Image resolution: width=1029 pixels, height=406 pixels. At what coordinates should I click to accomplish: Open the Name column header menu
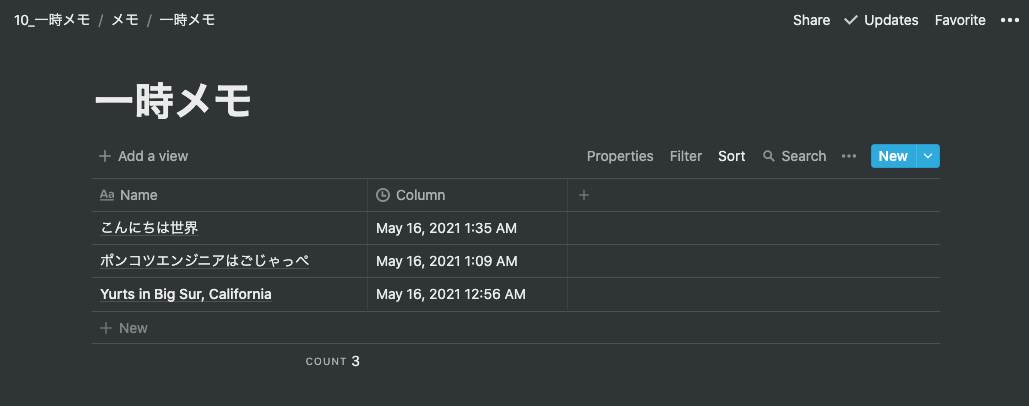[139, 195]
